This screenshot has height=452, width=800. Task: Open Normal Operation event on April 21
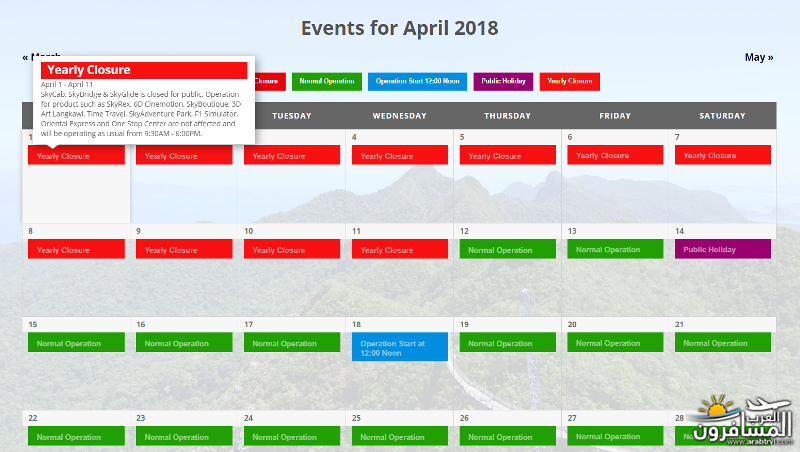pos(723,343)
